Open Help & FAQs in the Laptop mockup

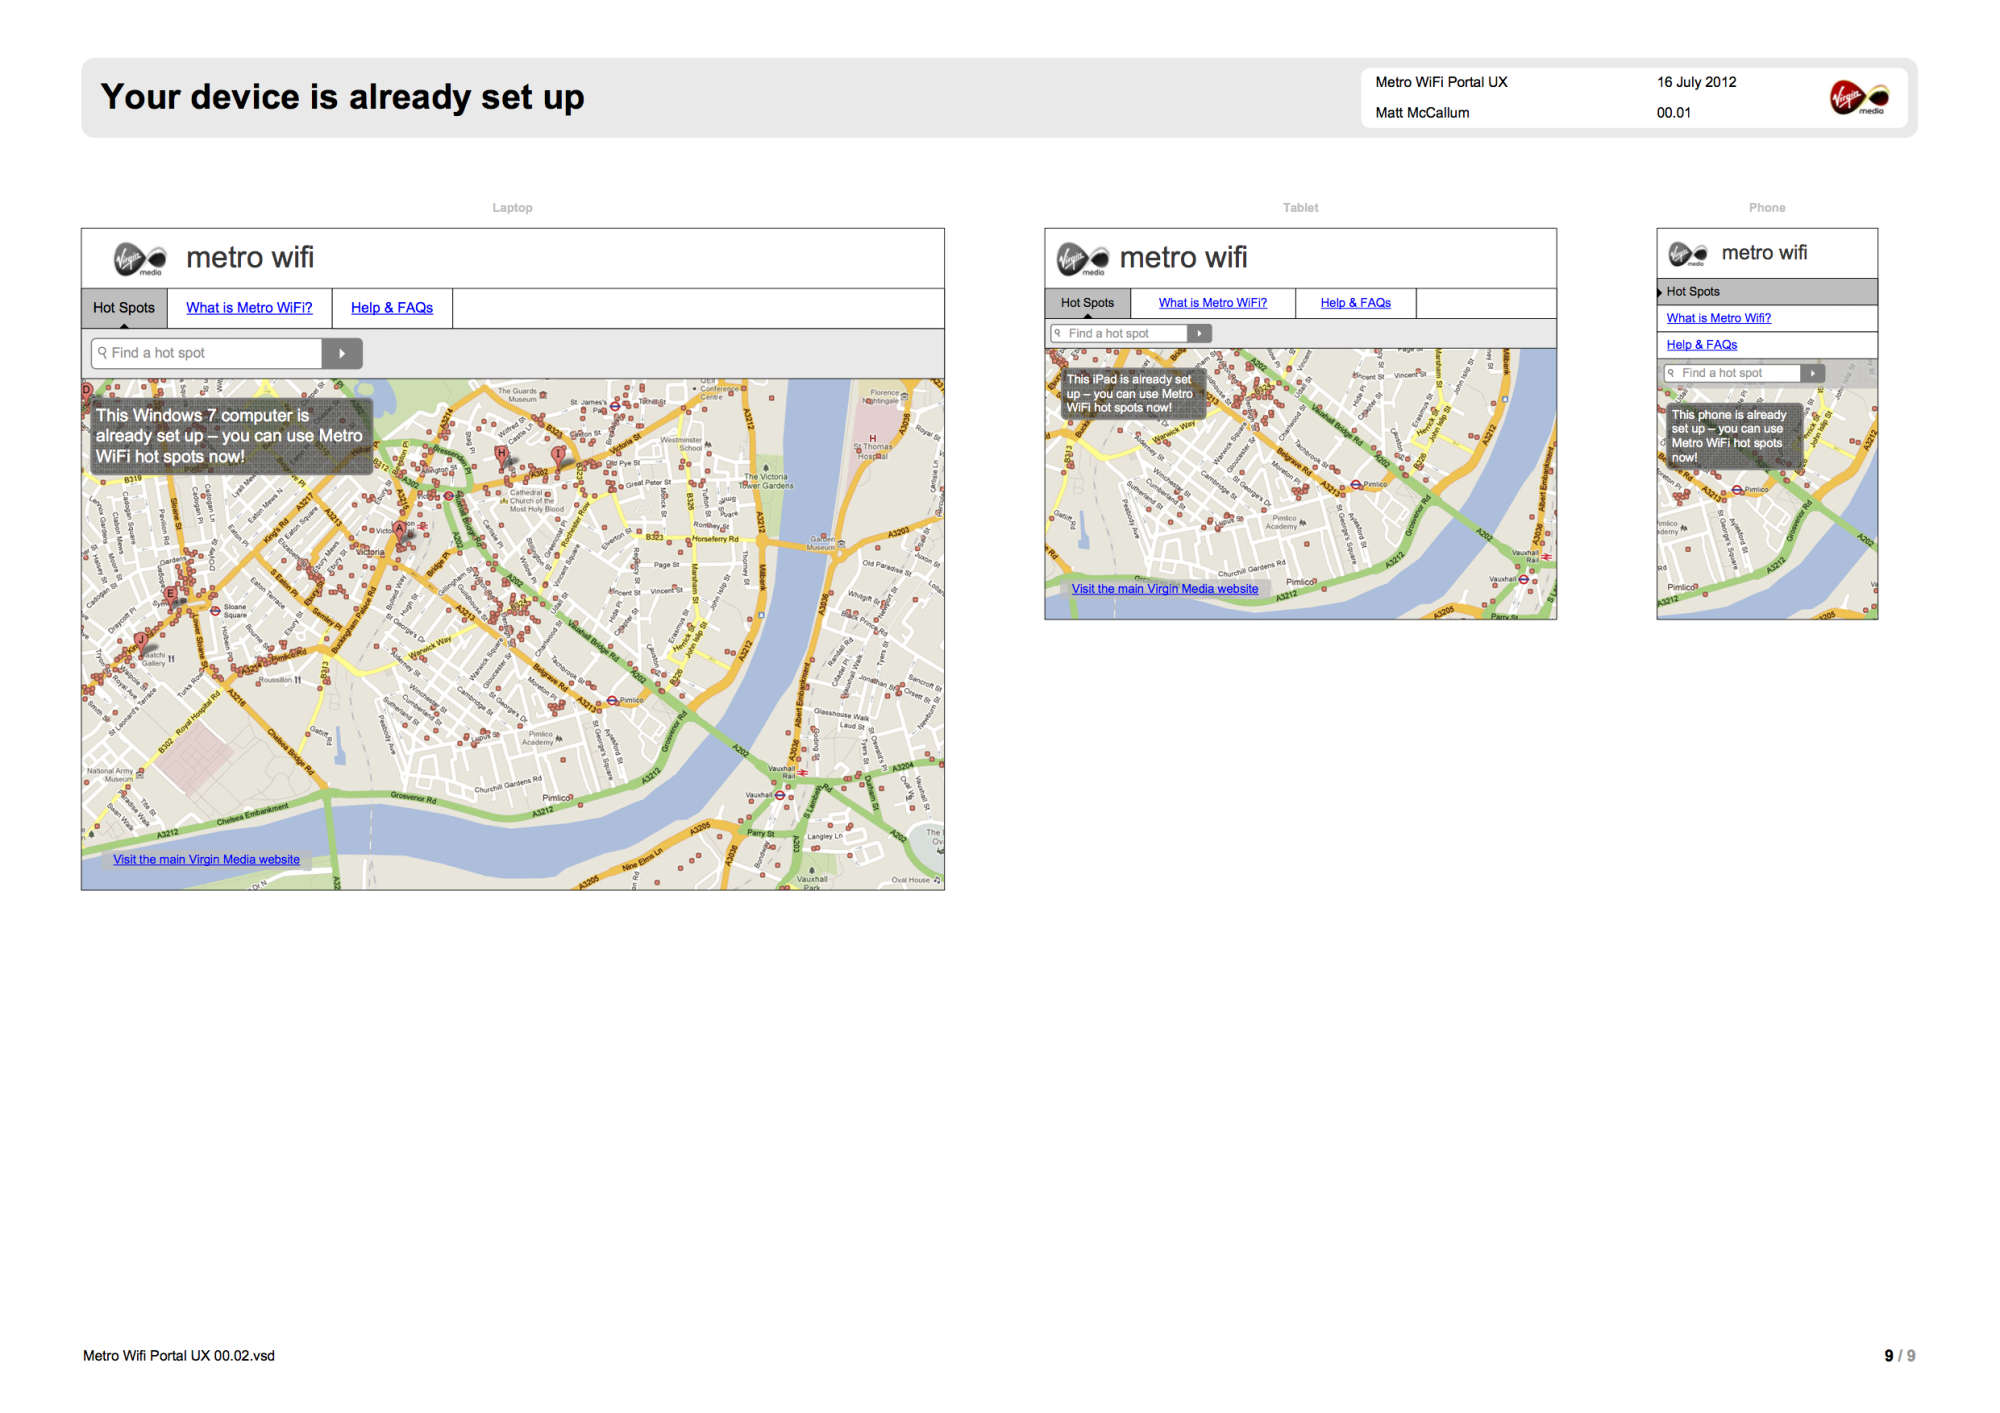[x=392, y=308]
